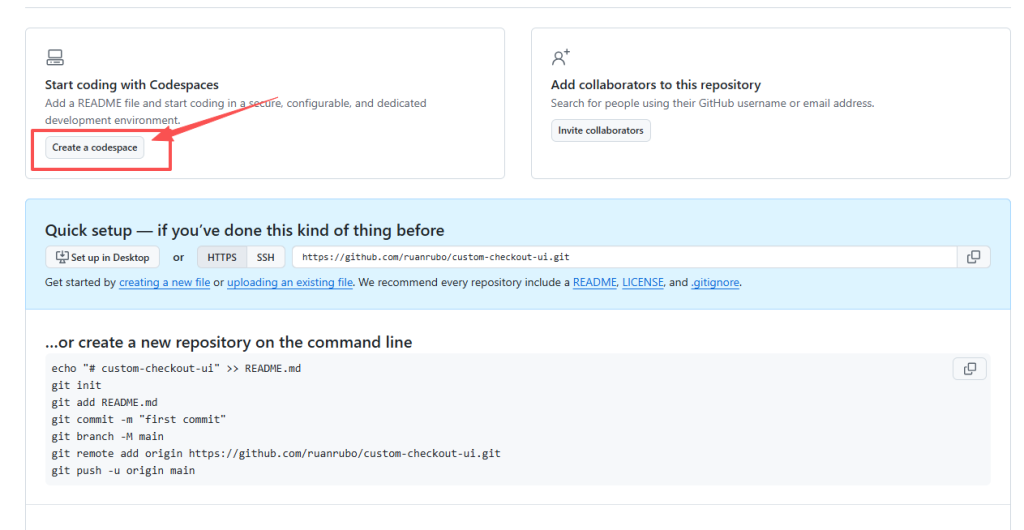Open the uploading an existing file link

tap(289, 283)
